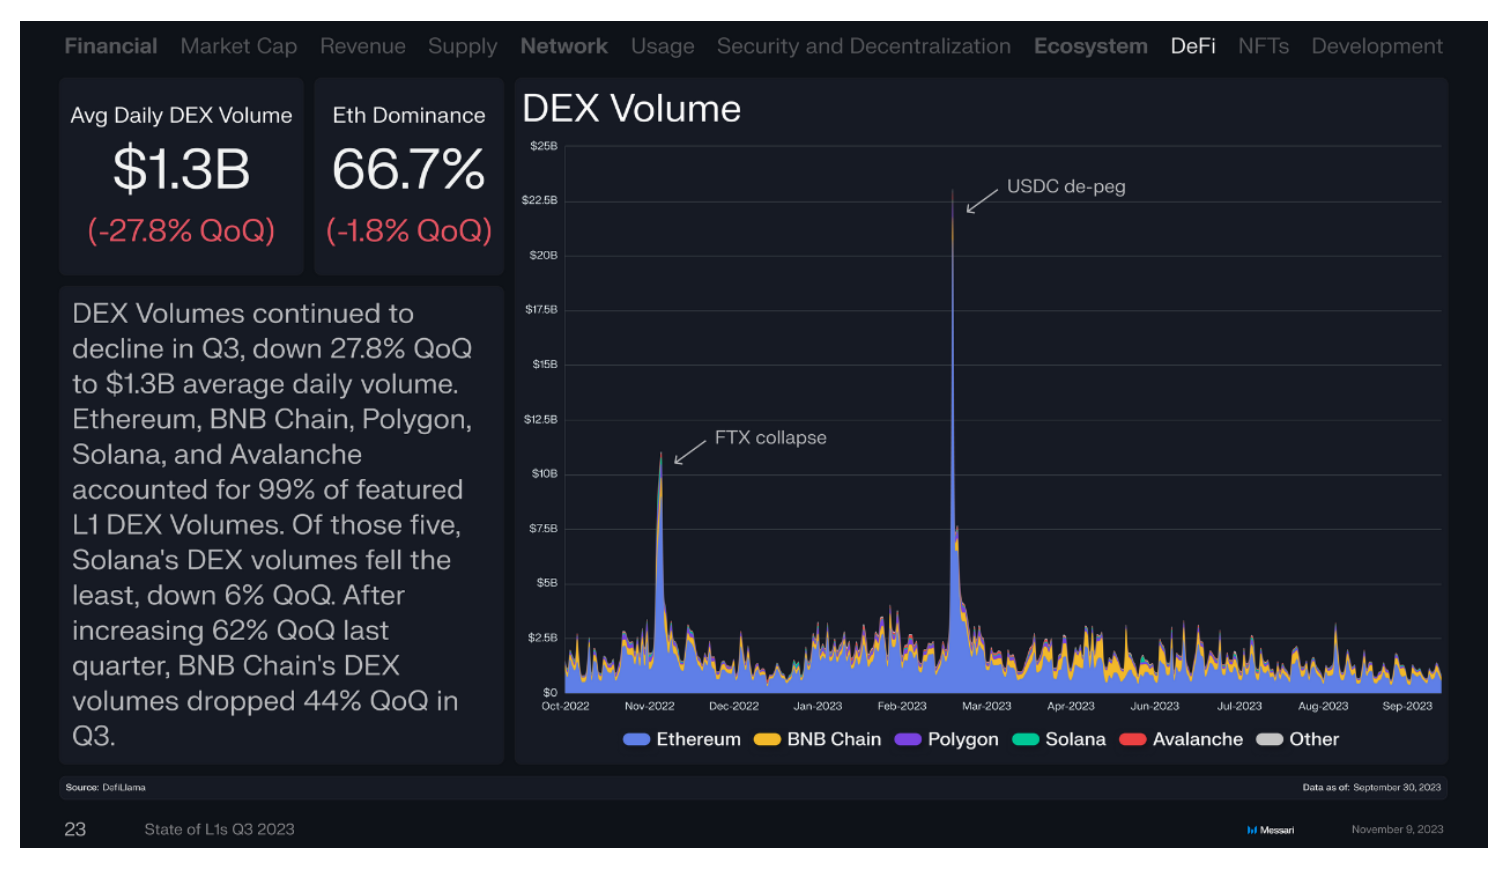Click the Polygon legend color swatch
Viewport: 1510px width, 878px height.
tap(908, 739)
